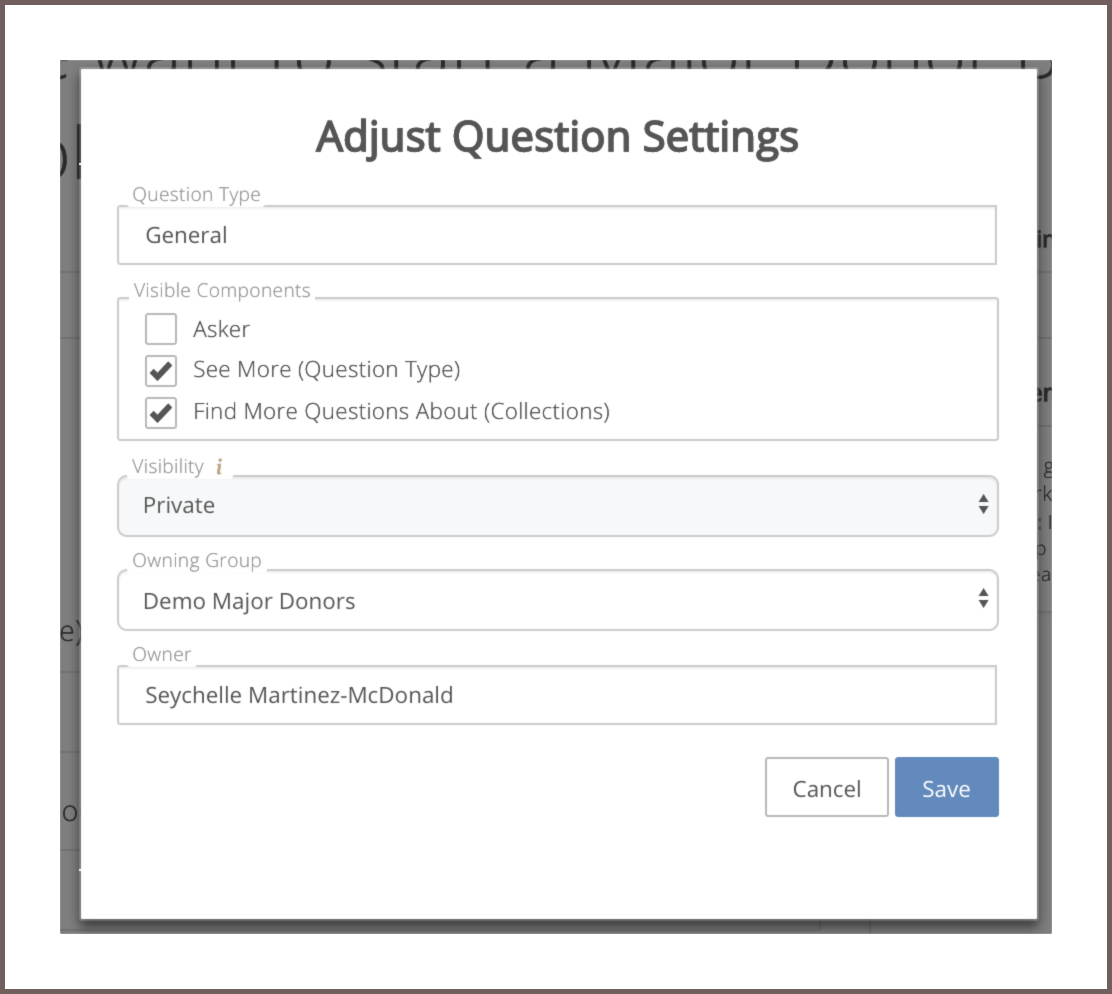
Task: Click the See More (Question Type) label
Action: [x=327, y=369]
